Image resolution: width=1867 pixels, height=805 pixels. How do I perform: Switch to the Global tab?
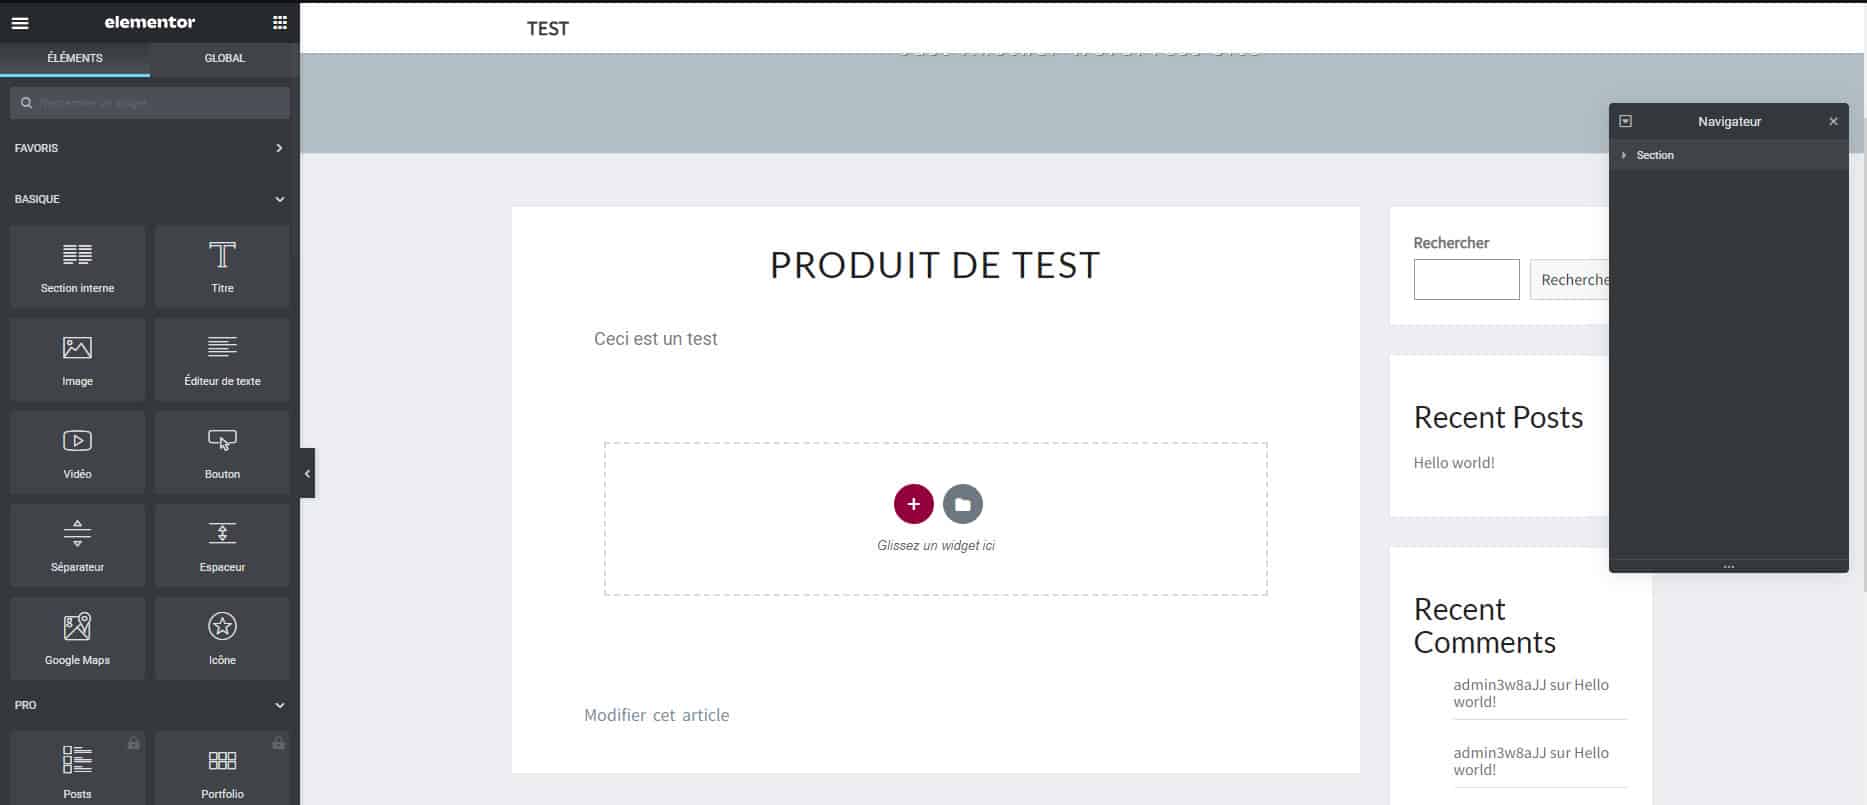(224, 58)
